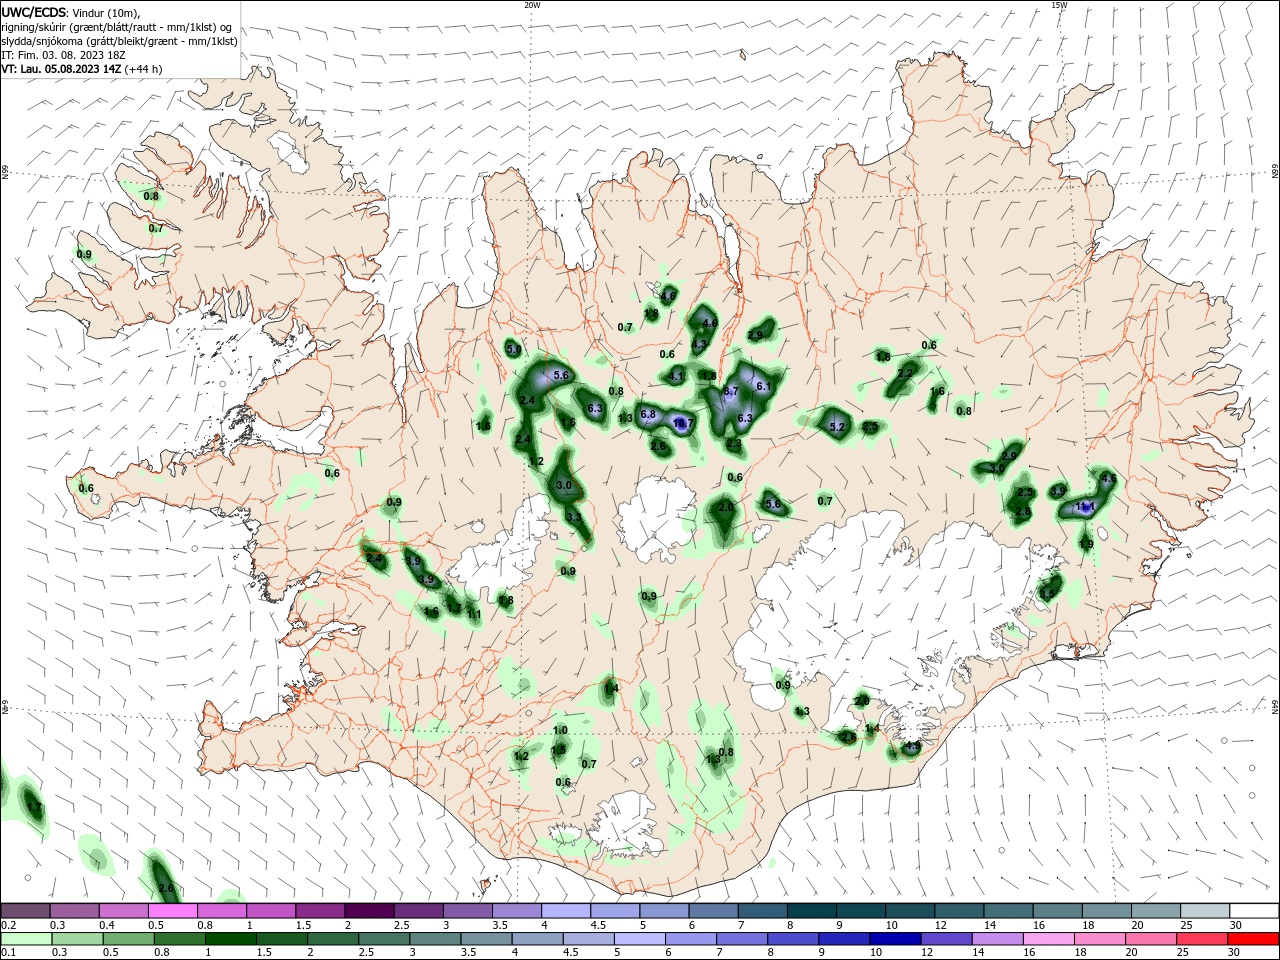
Task: Click the 15W longitude label
Action: coord(1059,5)
